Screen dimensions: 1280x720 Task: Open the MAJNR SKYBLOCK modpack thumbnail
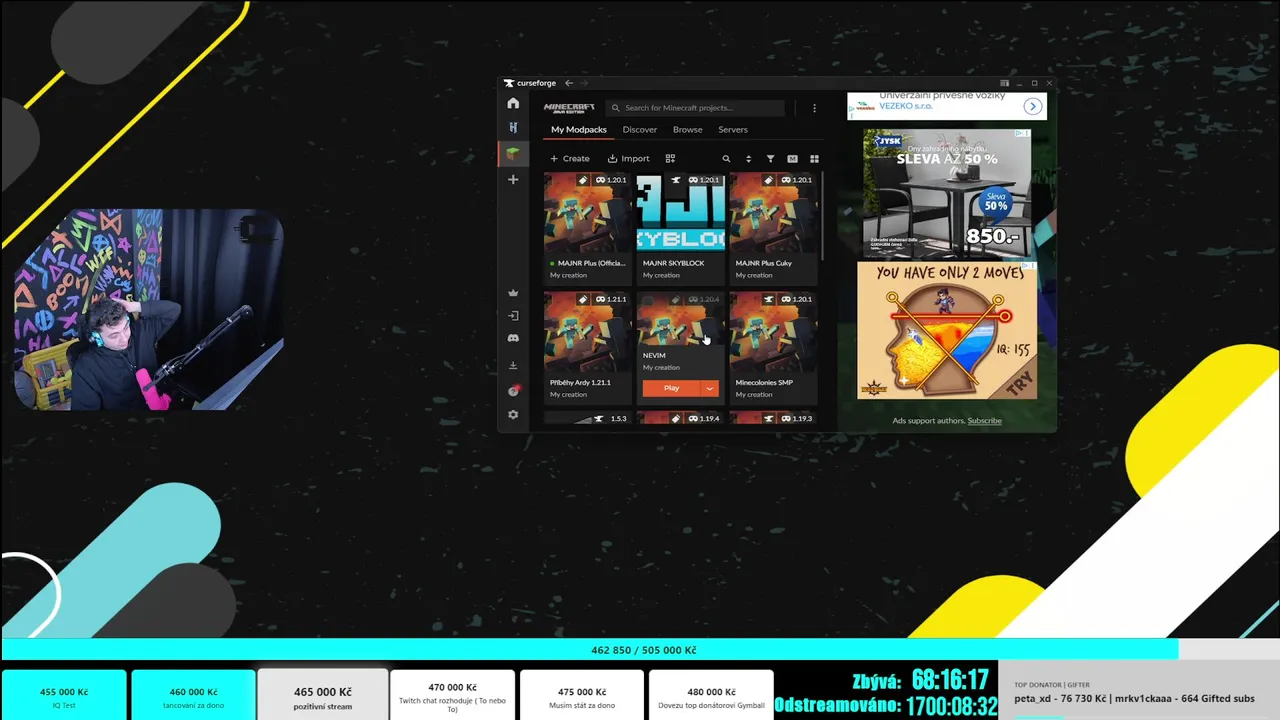pyautogui.click(x=680, y=213)
